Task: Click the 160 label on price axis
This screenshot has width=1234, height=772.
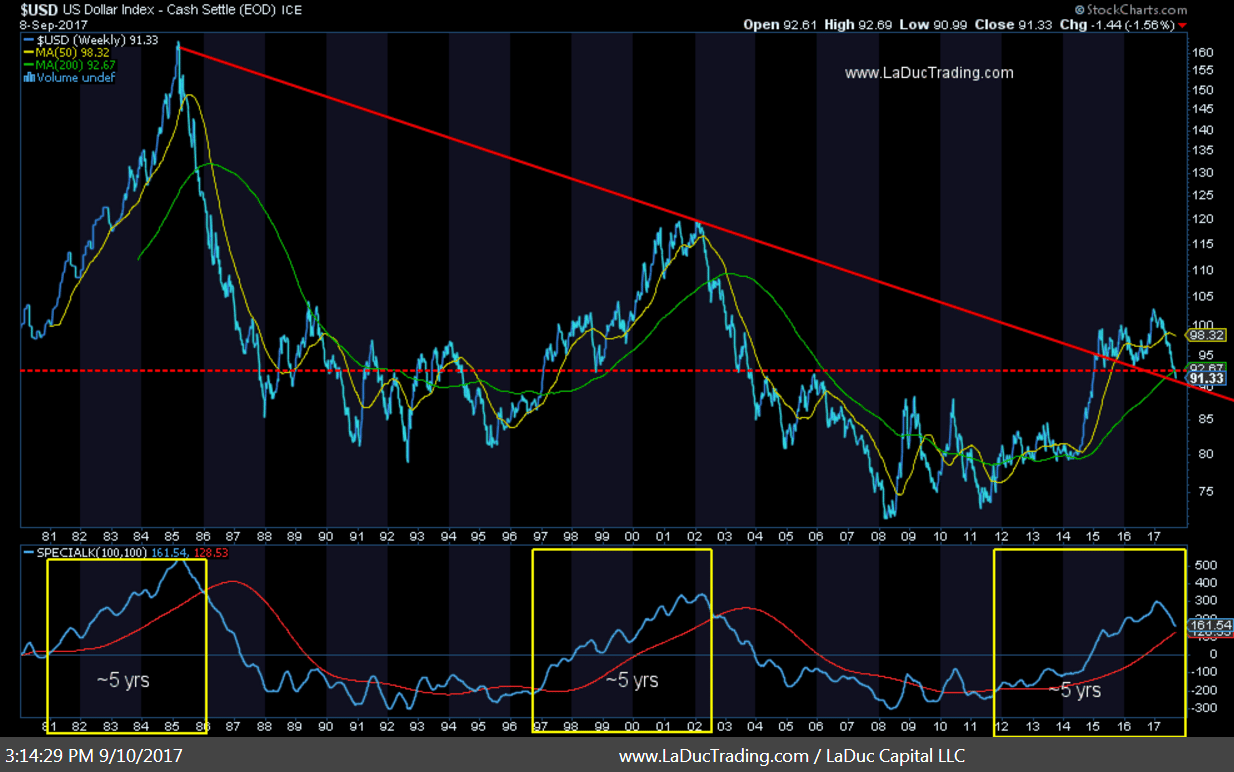Action: 1202,52
